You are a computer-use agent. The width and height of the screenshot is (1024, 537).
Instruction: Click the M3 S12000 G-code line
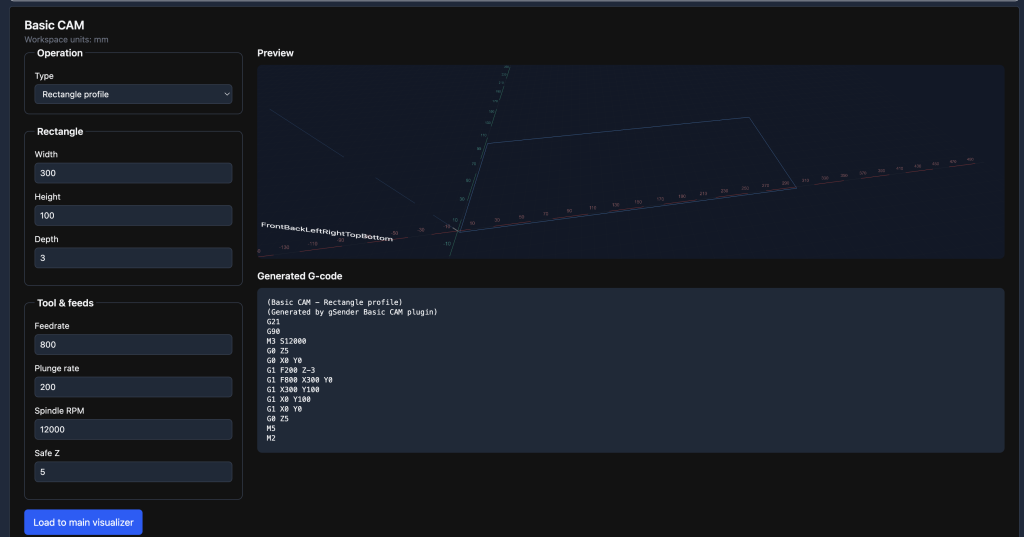coord(286,341)
